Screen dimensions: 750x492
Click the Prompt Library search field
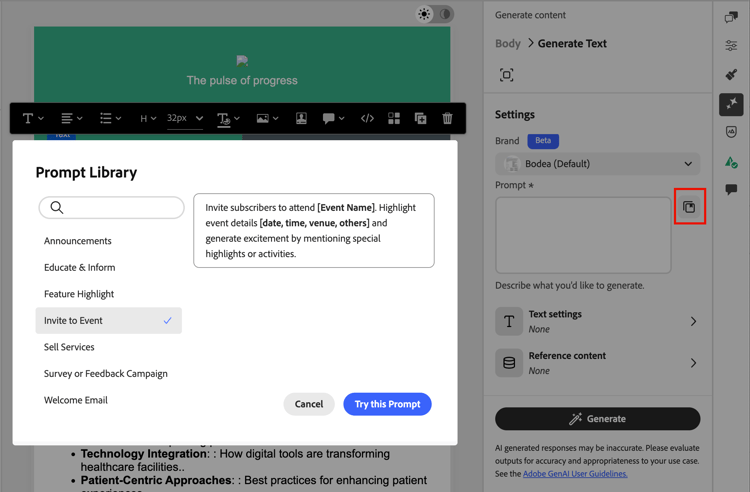point(111,208)
